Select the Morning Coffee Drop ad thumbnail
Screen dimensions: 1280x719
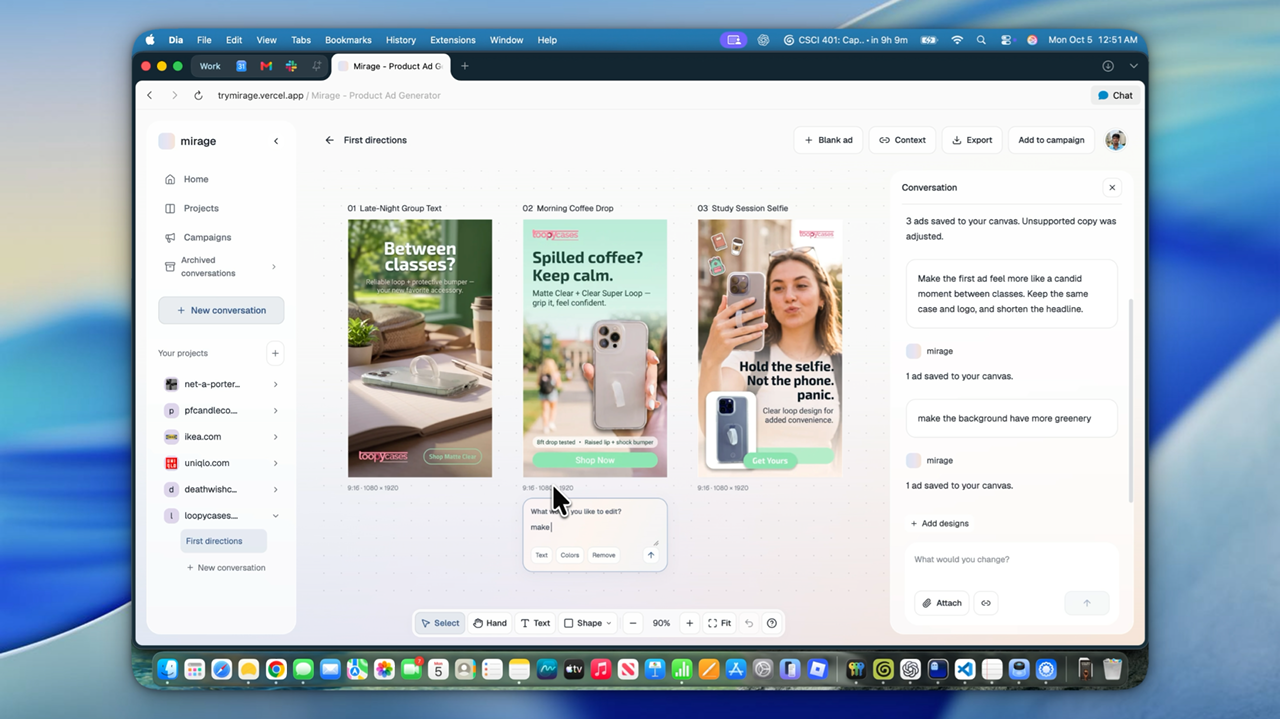tap(595, 348)
